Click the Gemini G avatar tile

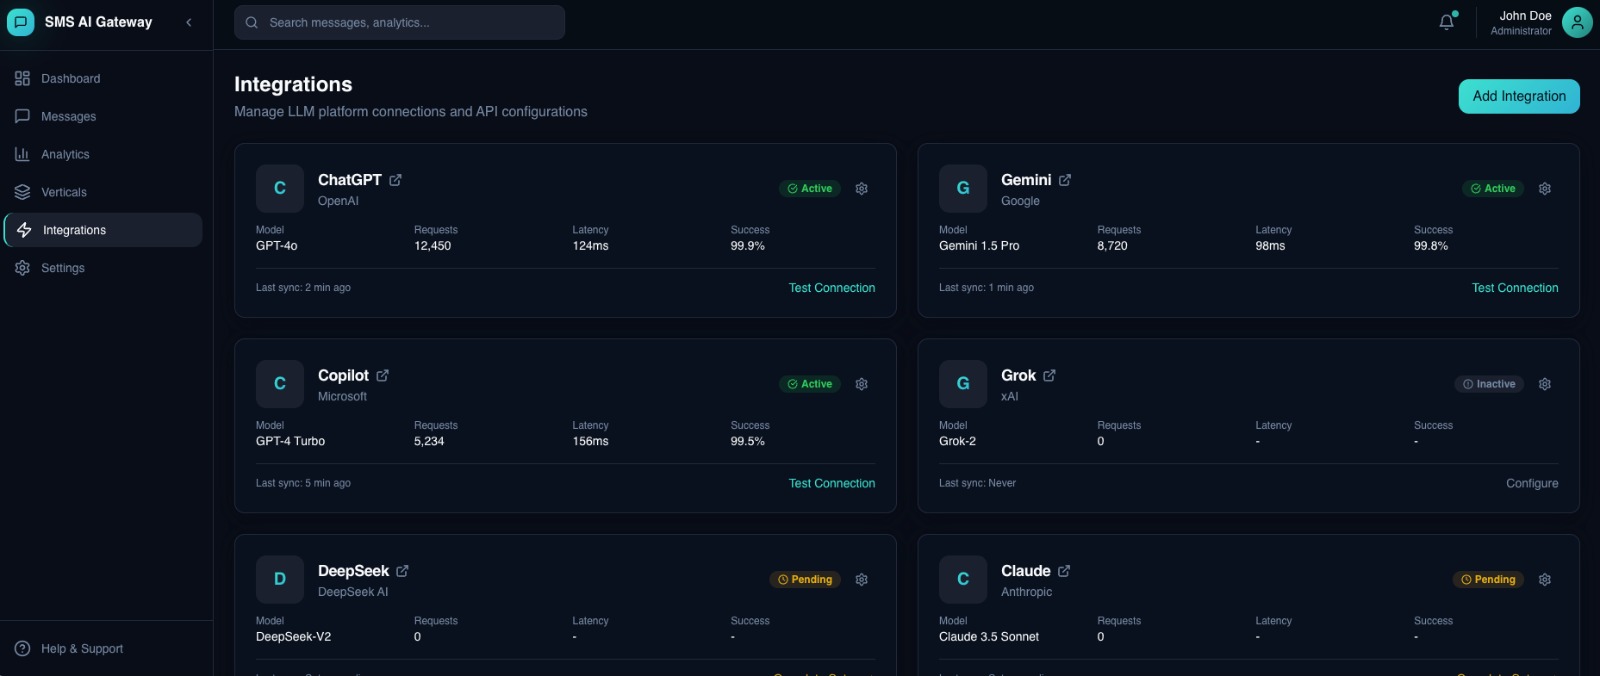(963, 188)
